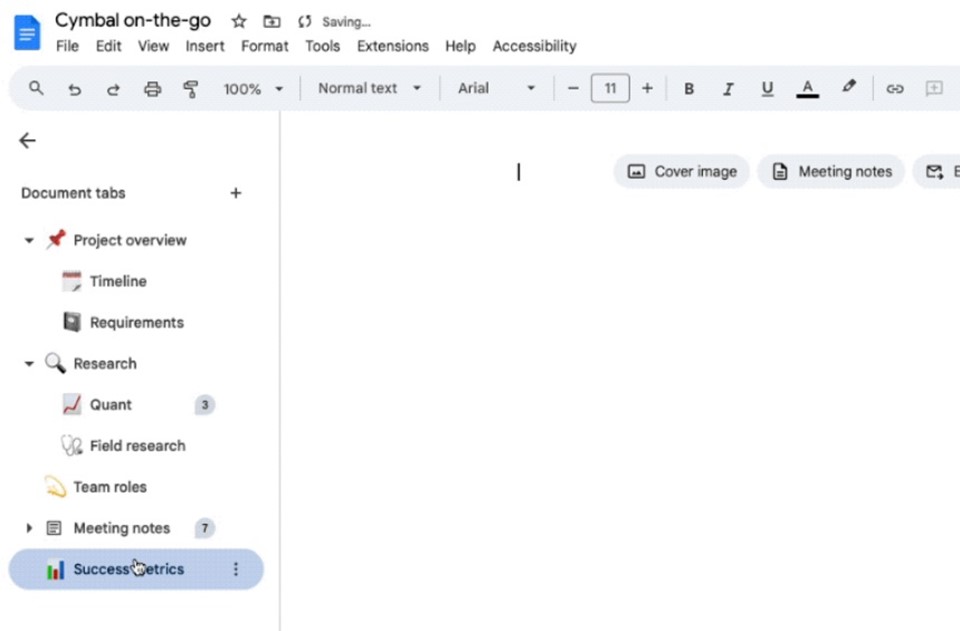
Task: Click the Cover image chip
Action: point(681,172)
